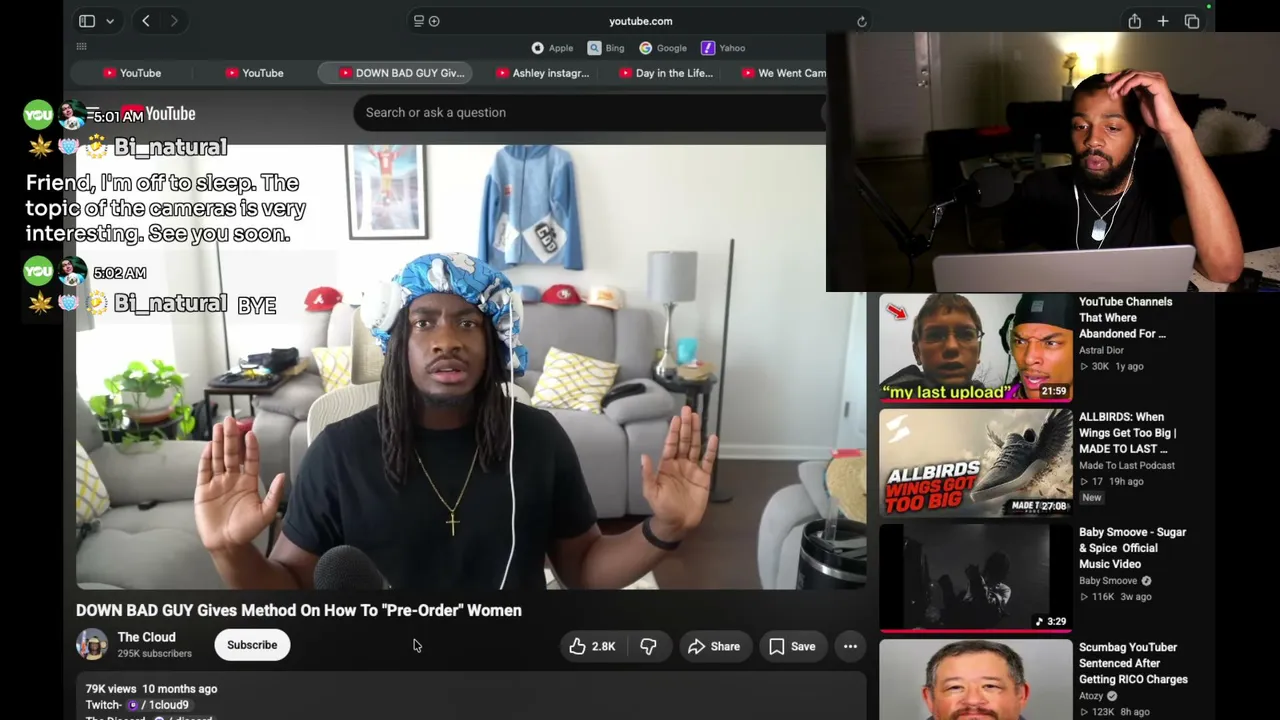Open the video Share button
This screenshot has height=720, width=1280.
pyautogui.click(x=714, y=646)
